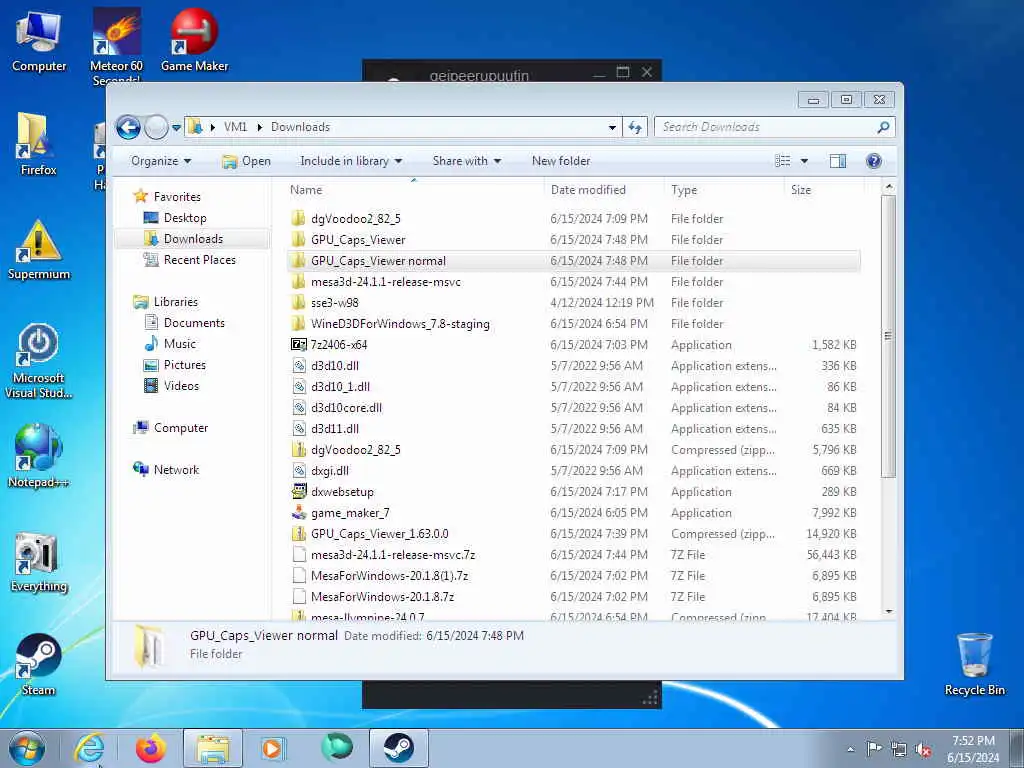Select Recent Places in the navigation pane
Screen dimensions: 1024x768
tap(199, 259)
